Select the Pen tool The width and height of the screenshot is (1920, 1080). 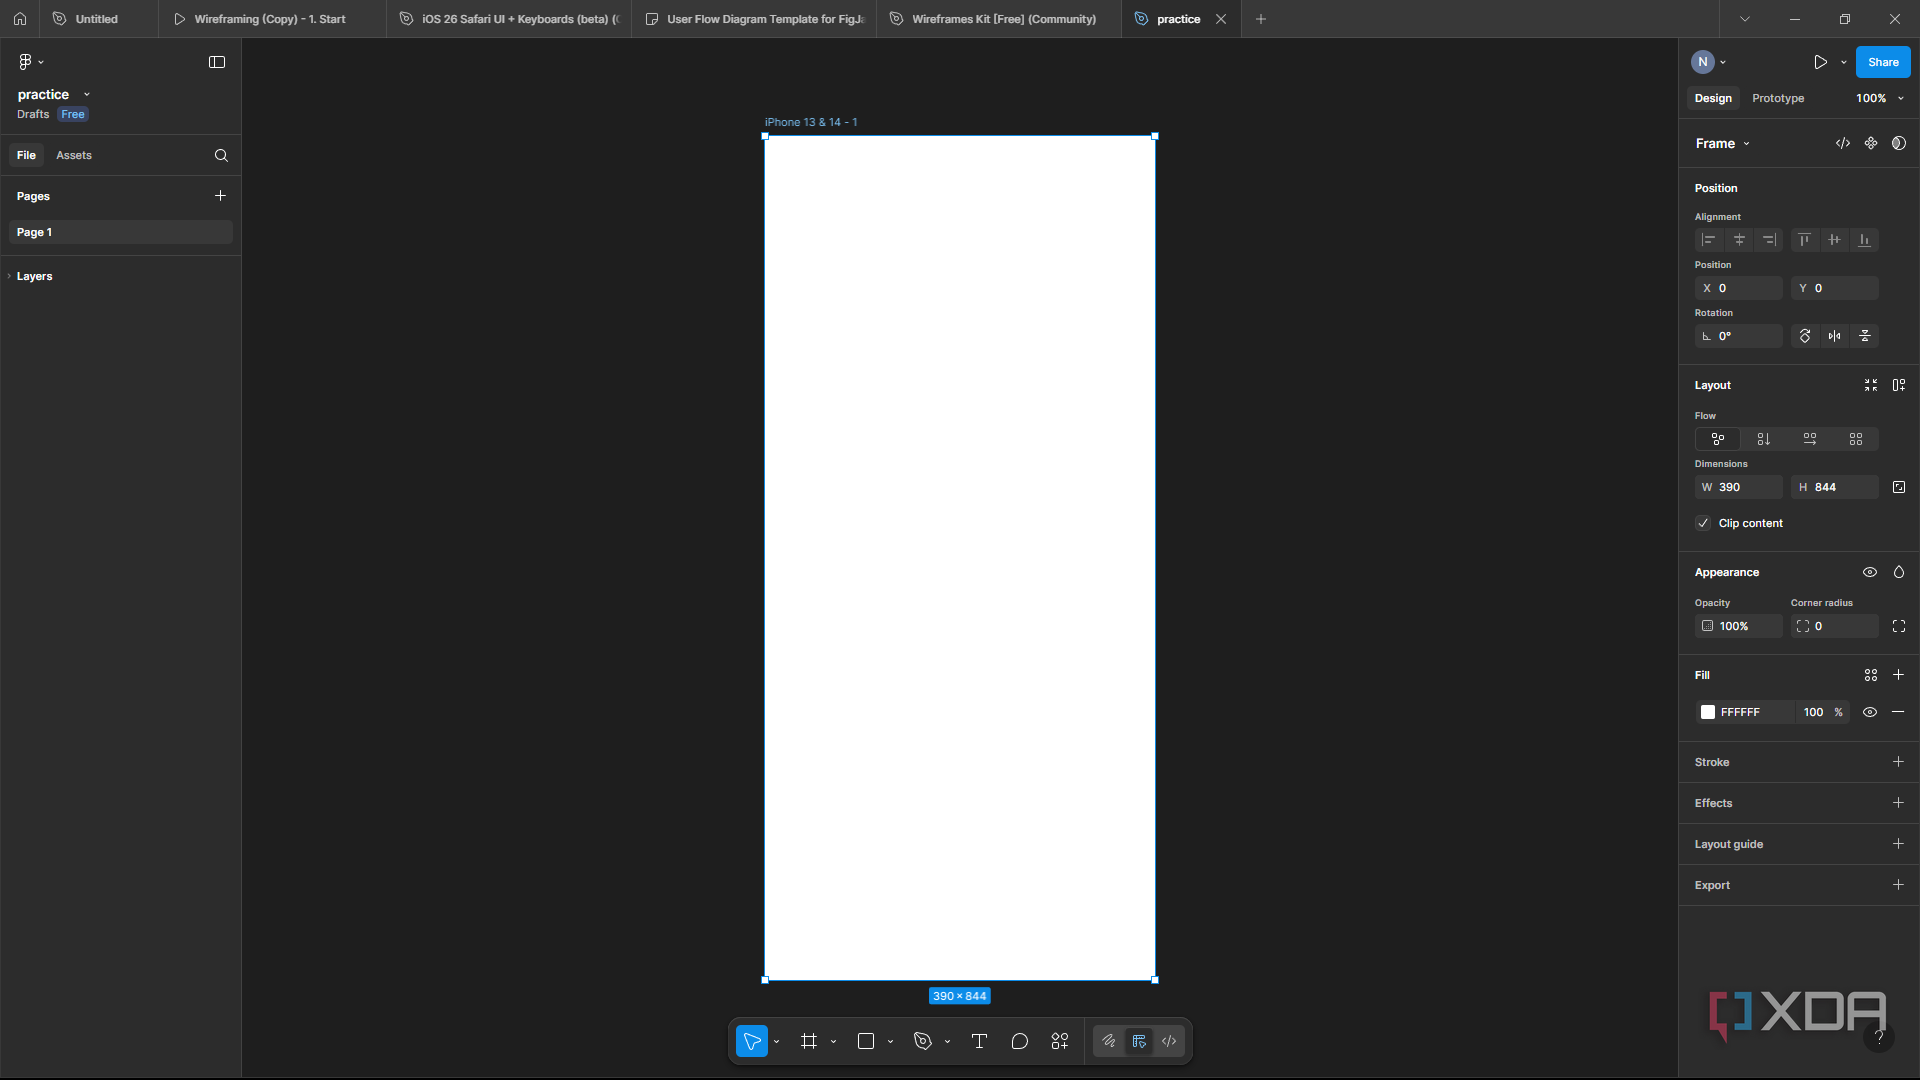(923, 1041)
